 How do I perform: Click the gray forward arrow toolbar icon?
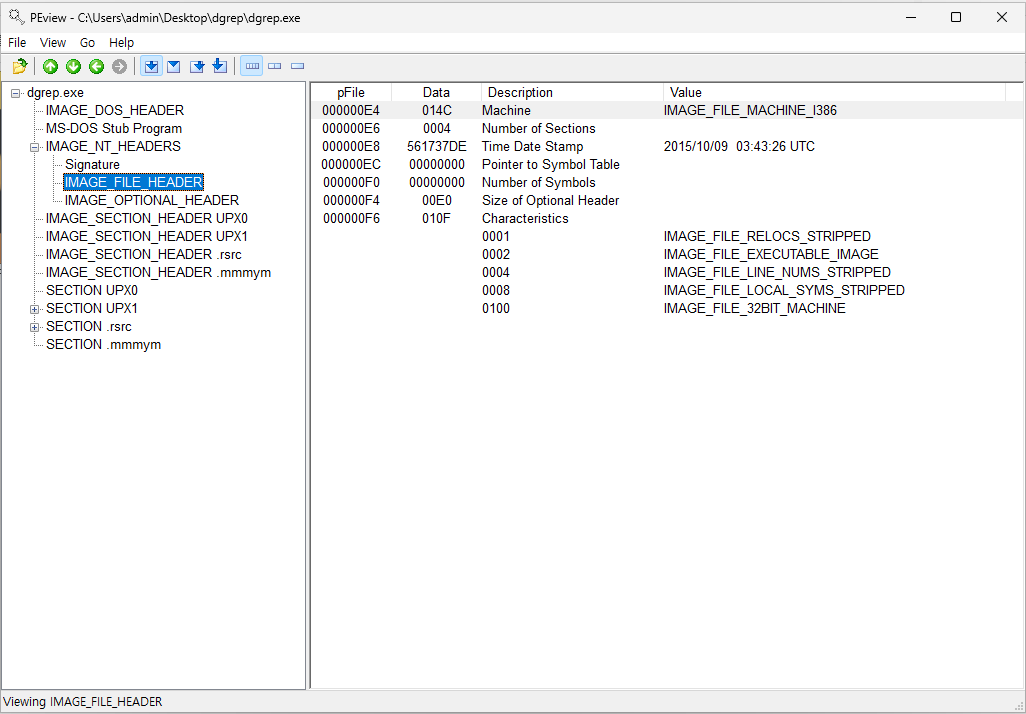tap(119, 66)
